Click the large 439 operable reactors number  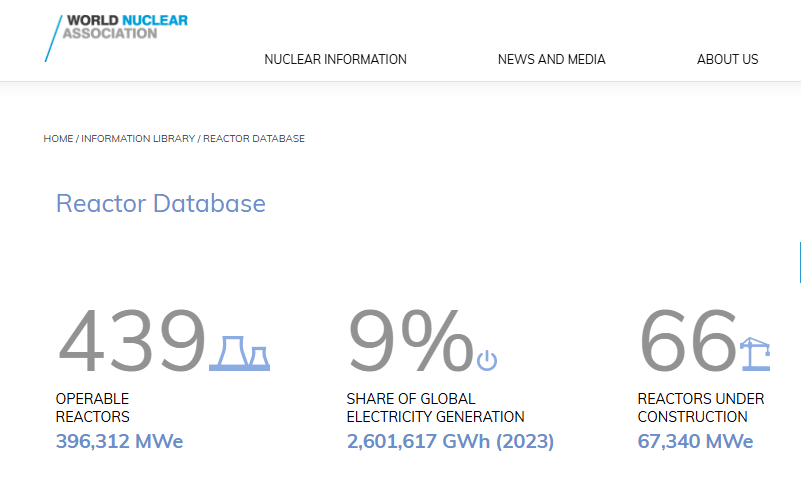[x=132, y=341]
